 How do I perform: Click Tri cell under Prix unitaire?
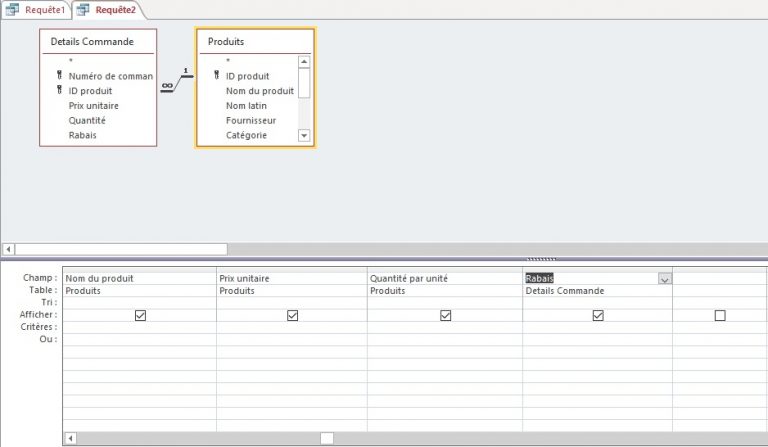[x=292, y=303]
